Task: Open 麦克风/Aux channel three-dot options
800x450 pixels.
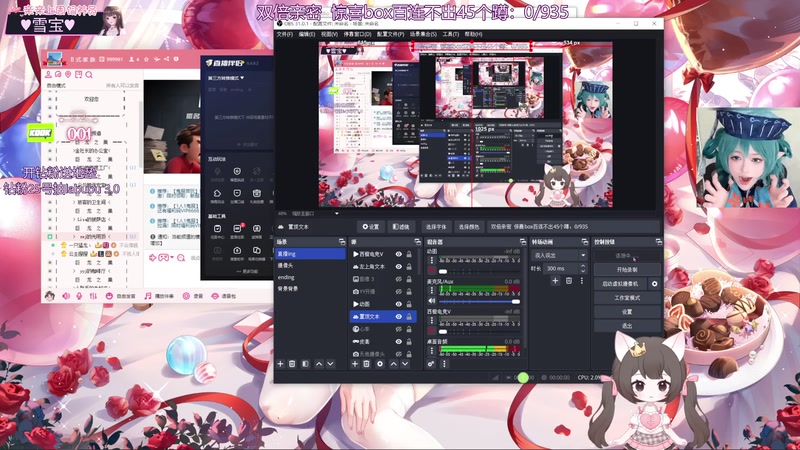Action: pos(432,290)
